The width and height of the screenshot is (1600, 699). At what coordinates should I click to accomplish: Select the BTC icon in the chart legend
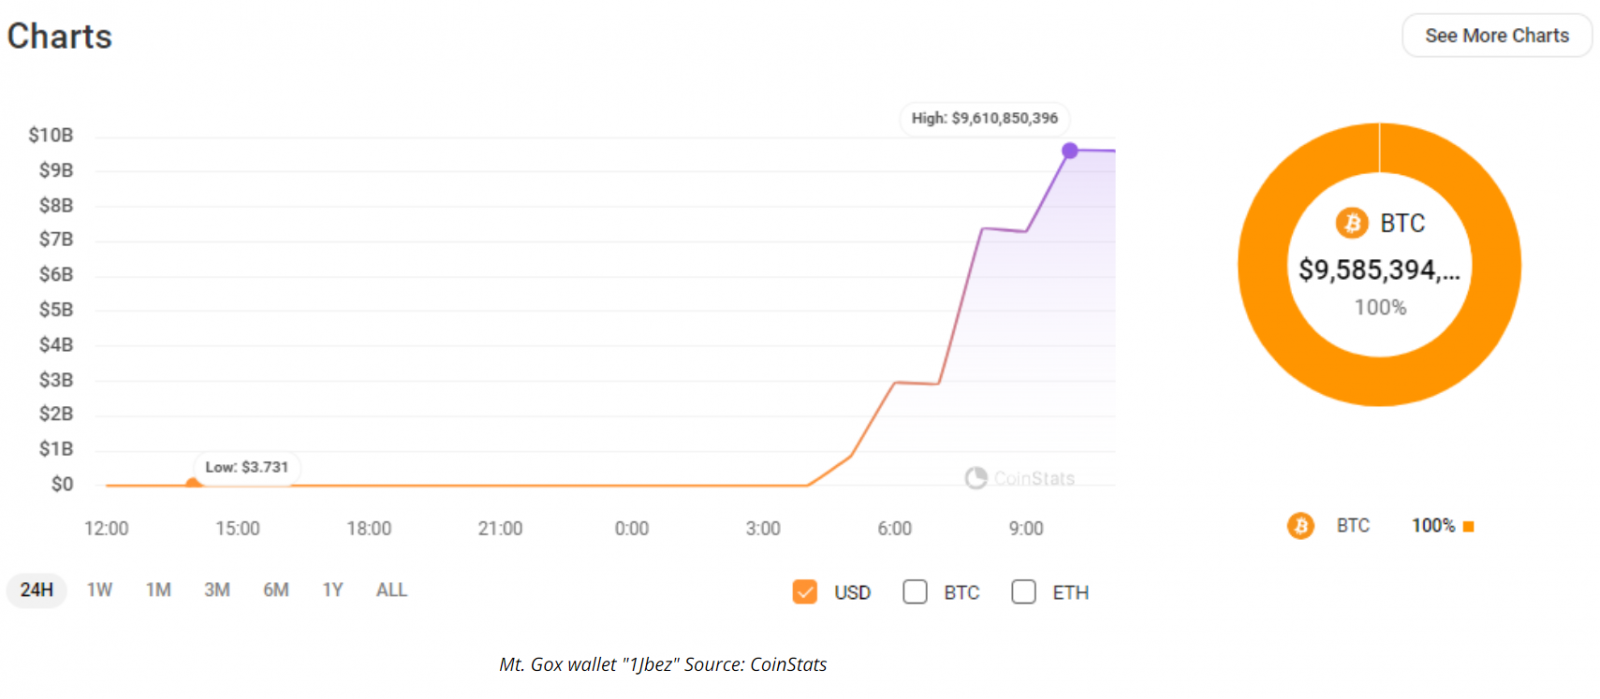[1300, 526]
